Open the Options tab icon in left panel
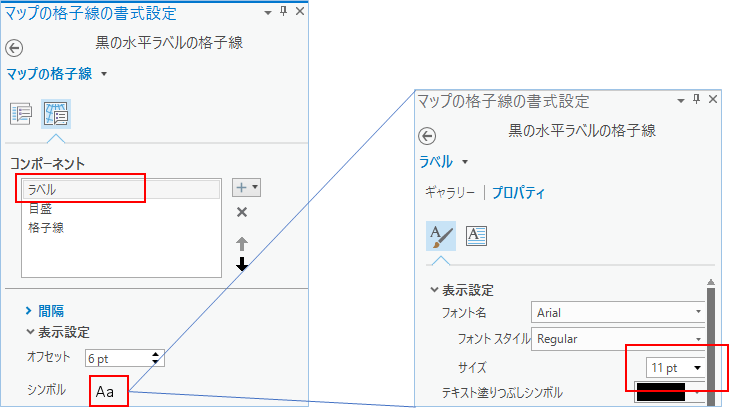Viewport: 729px width, 408px height. pos(20,114)
